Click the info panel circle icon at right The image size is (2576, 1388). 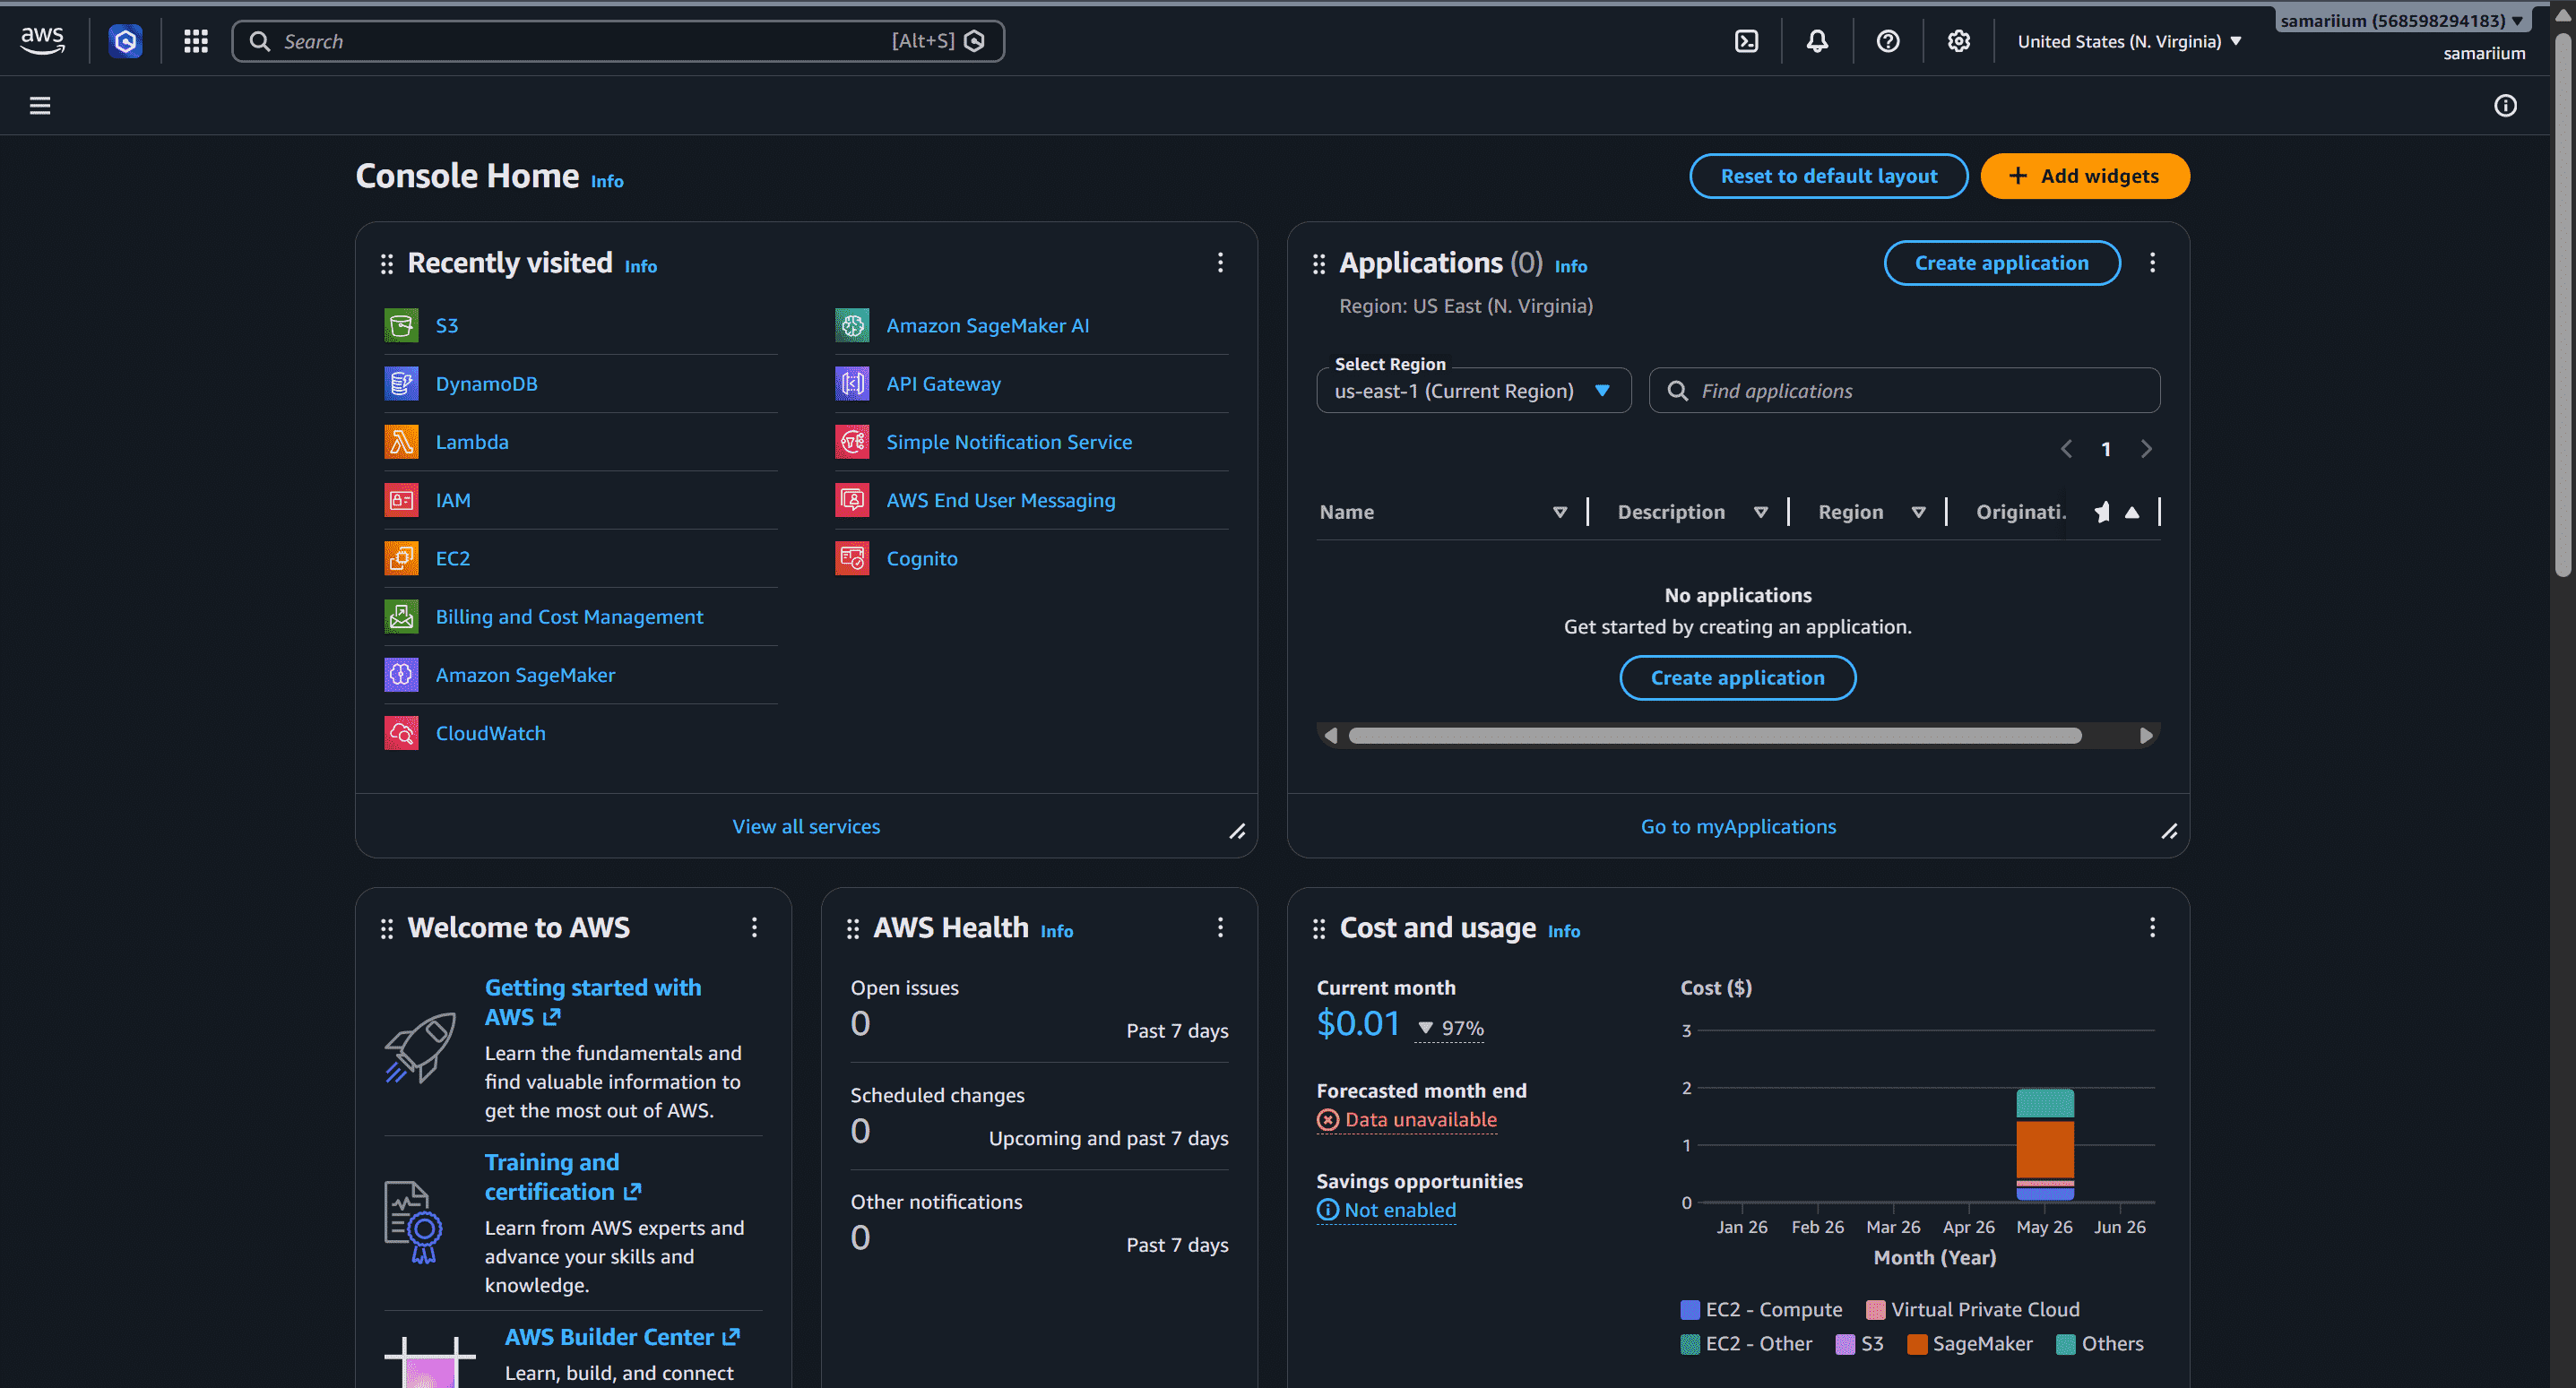click(2505, 105)
